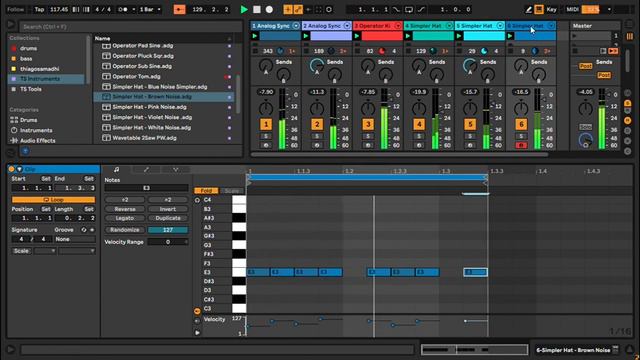Toggle the Automation Arm icon

(x=298, y=9)
